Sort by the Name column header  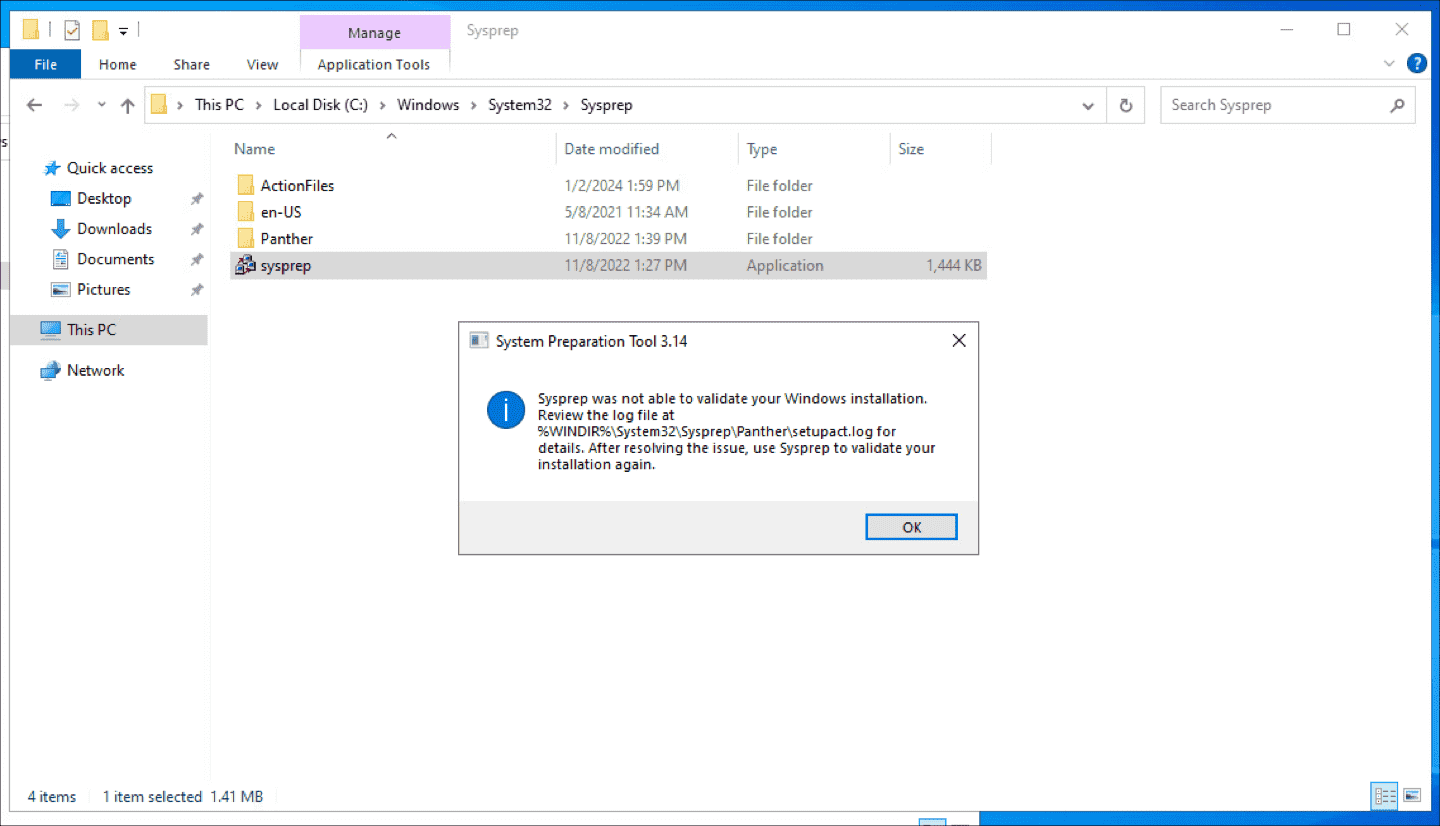pos(393,149)
